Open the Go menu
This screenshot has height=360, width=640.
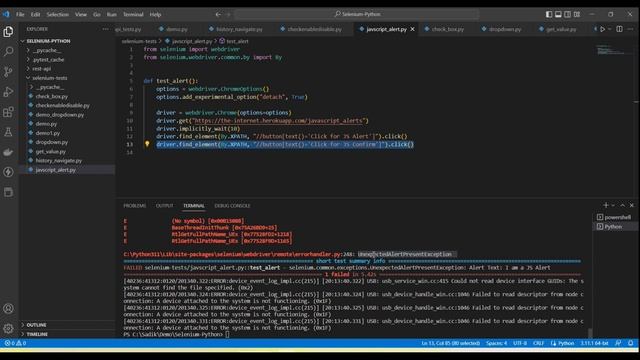(x=97, y=14)
